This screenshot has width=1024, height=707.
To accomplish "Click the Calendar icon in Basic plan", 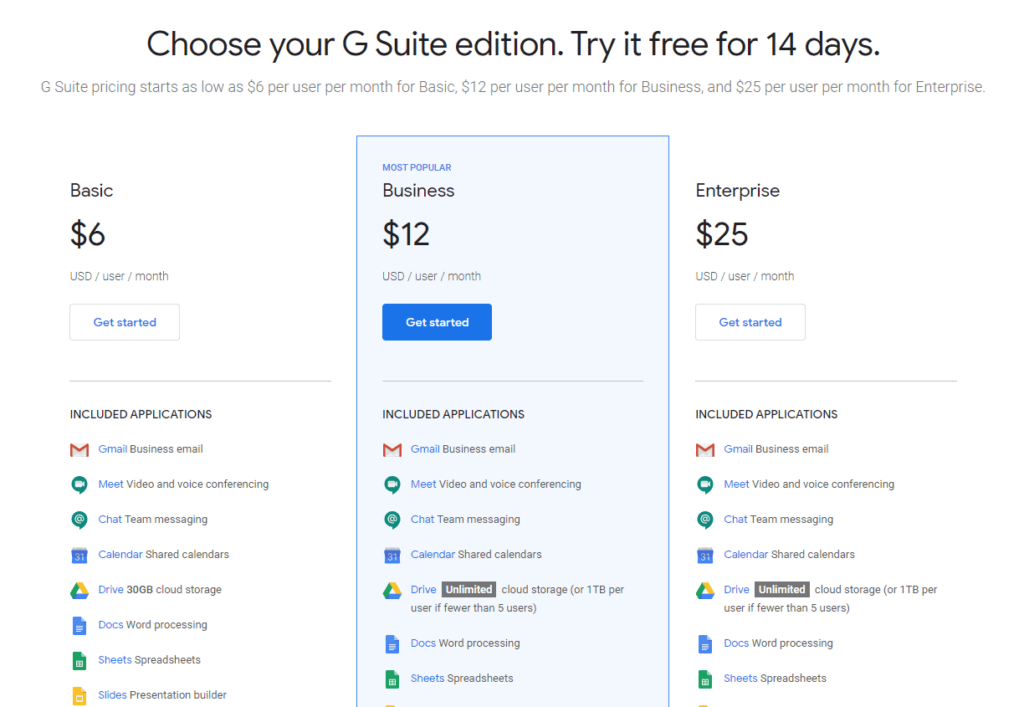I will tap(79, 555).
